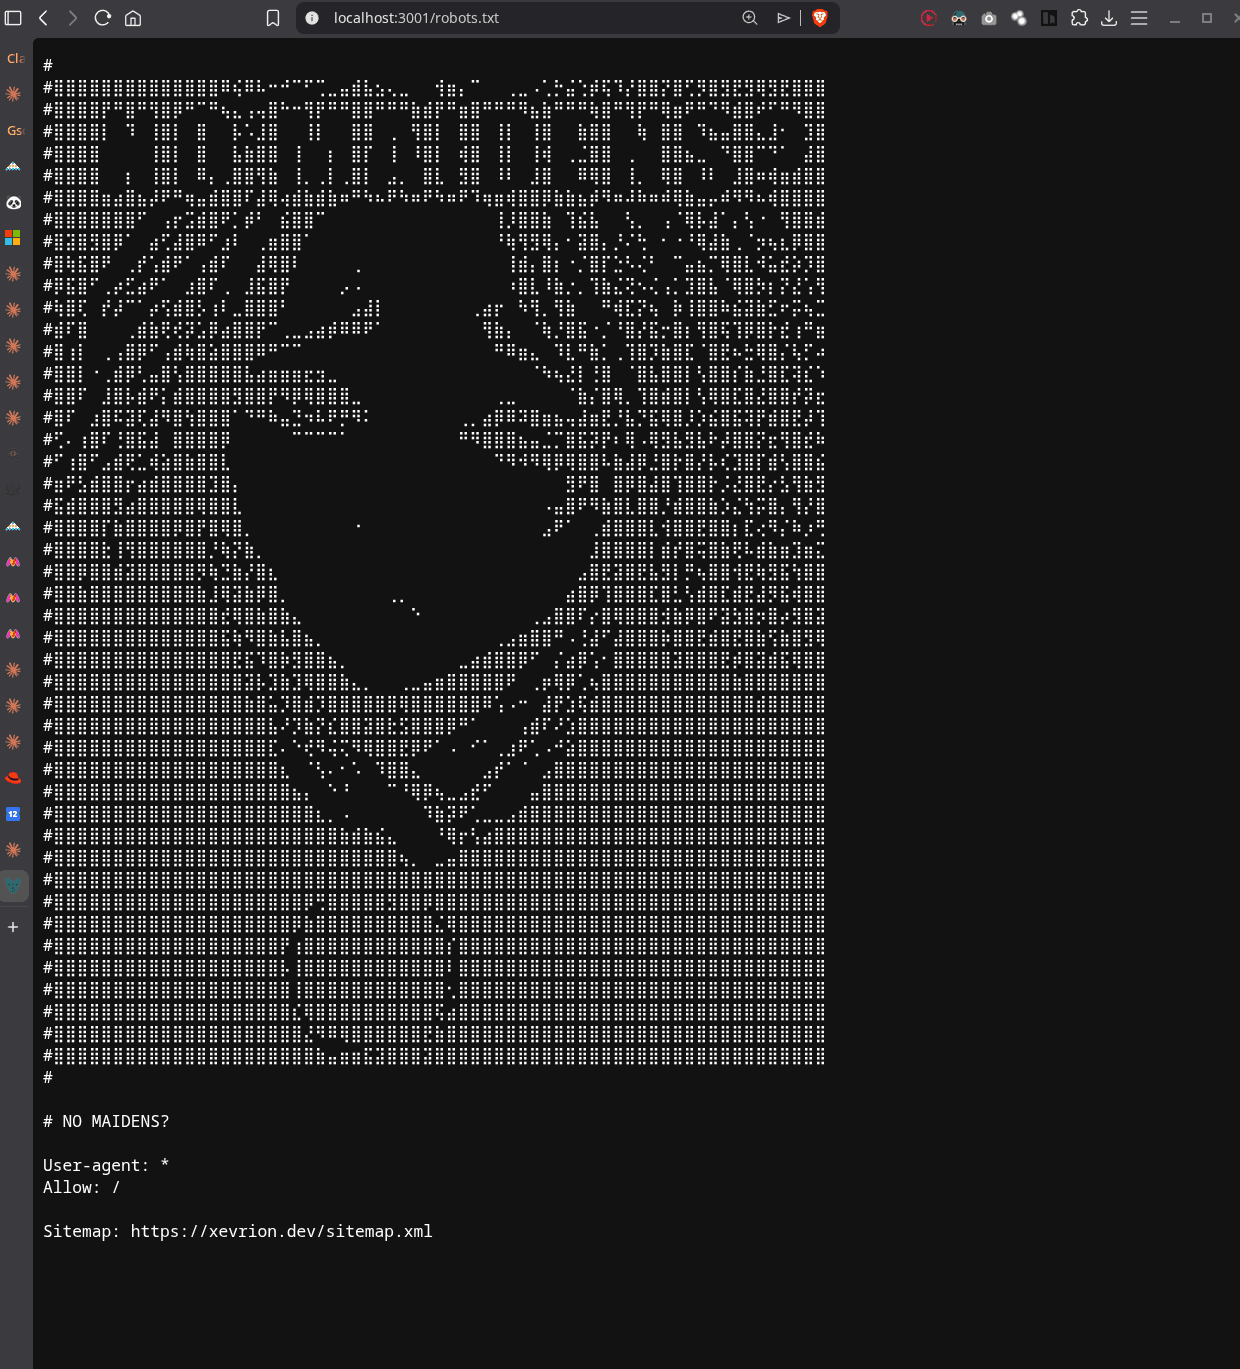
Task: View site information for localhost
Action: 312,18
